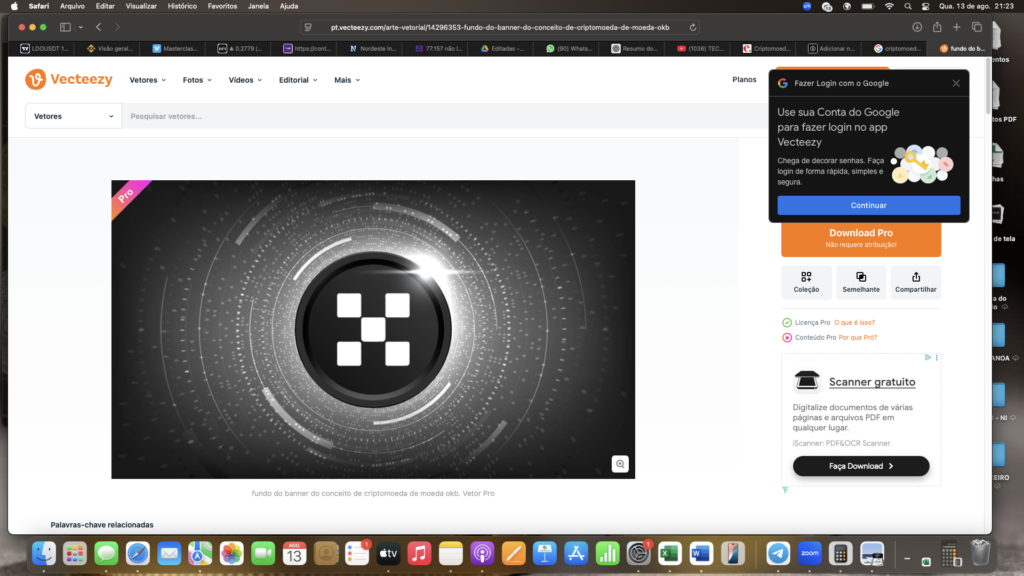Open the Scanner gratuito ad link
The image size is (1024, 576).
(x=872, y=382)
